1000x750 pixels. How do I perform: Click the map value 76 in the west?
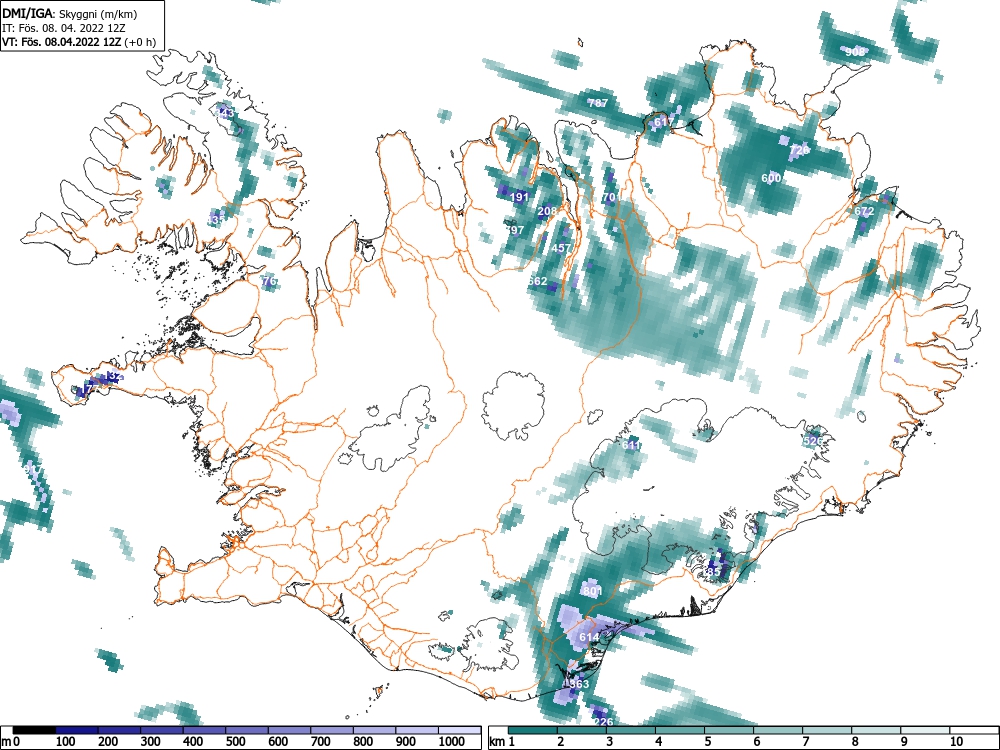[269, 281]
